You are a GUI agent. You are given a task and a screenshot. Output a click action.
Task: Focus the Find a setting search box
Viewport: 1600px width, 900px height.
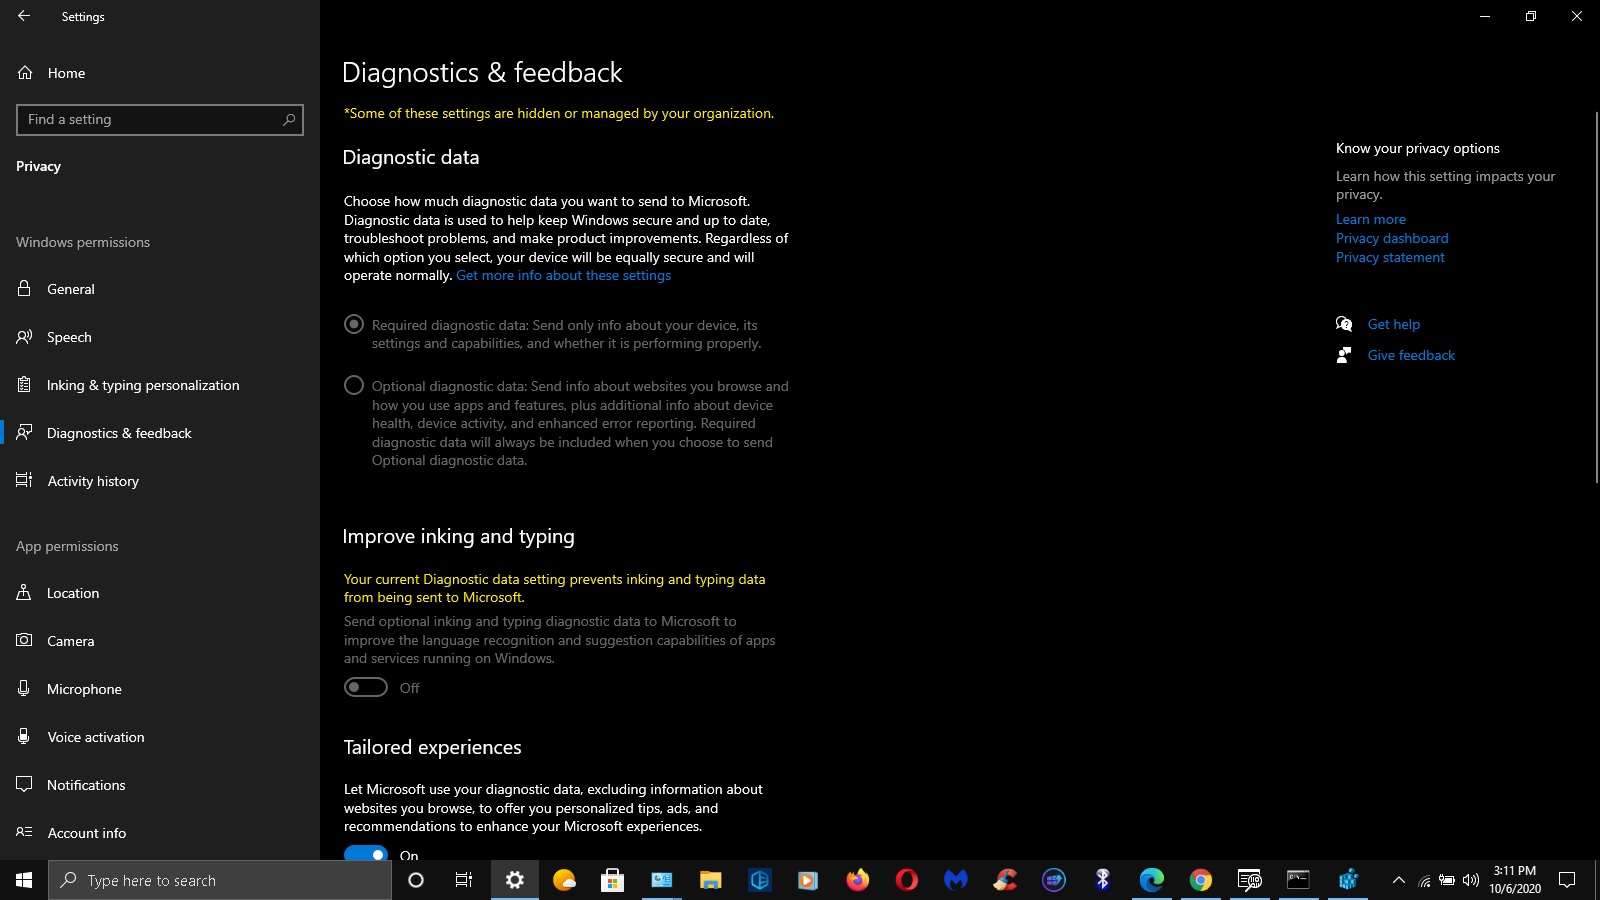(160, 119)
